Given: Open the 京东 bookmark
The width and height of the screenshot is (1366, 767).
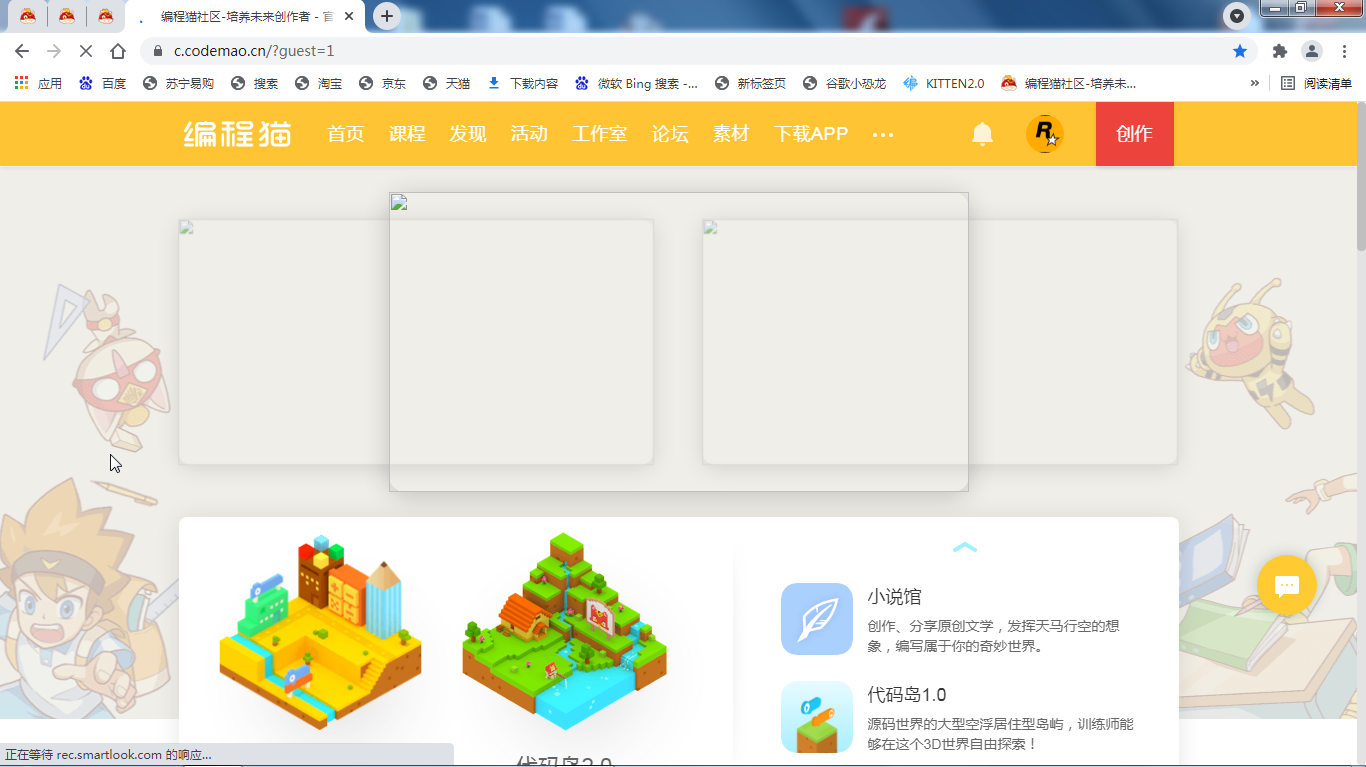Looking at the screenshot, I should pyautogui.click(x=382, y=84).
